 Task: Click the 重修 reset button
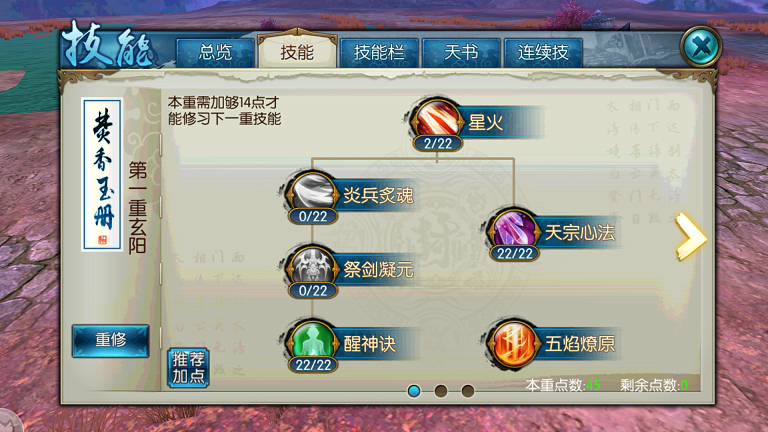click(x=111, y=340)
